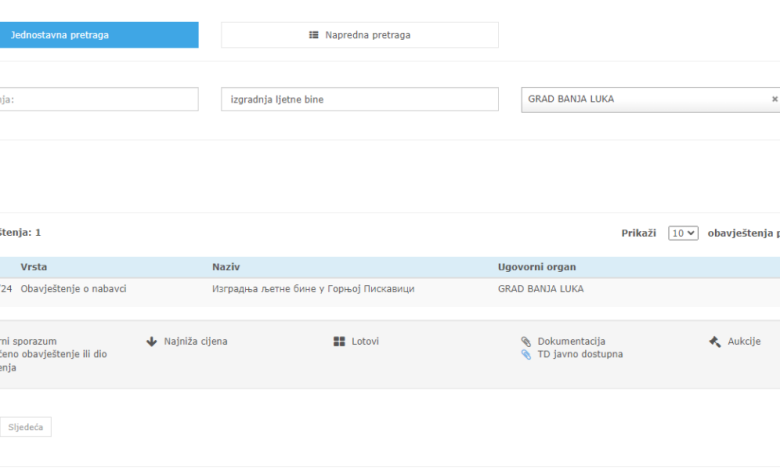Screen dimensions: 780x470
Task: Click the Najniža cijena down-arrow icon
Action: coord(152,341)
